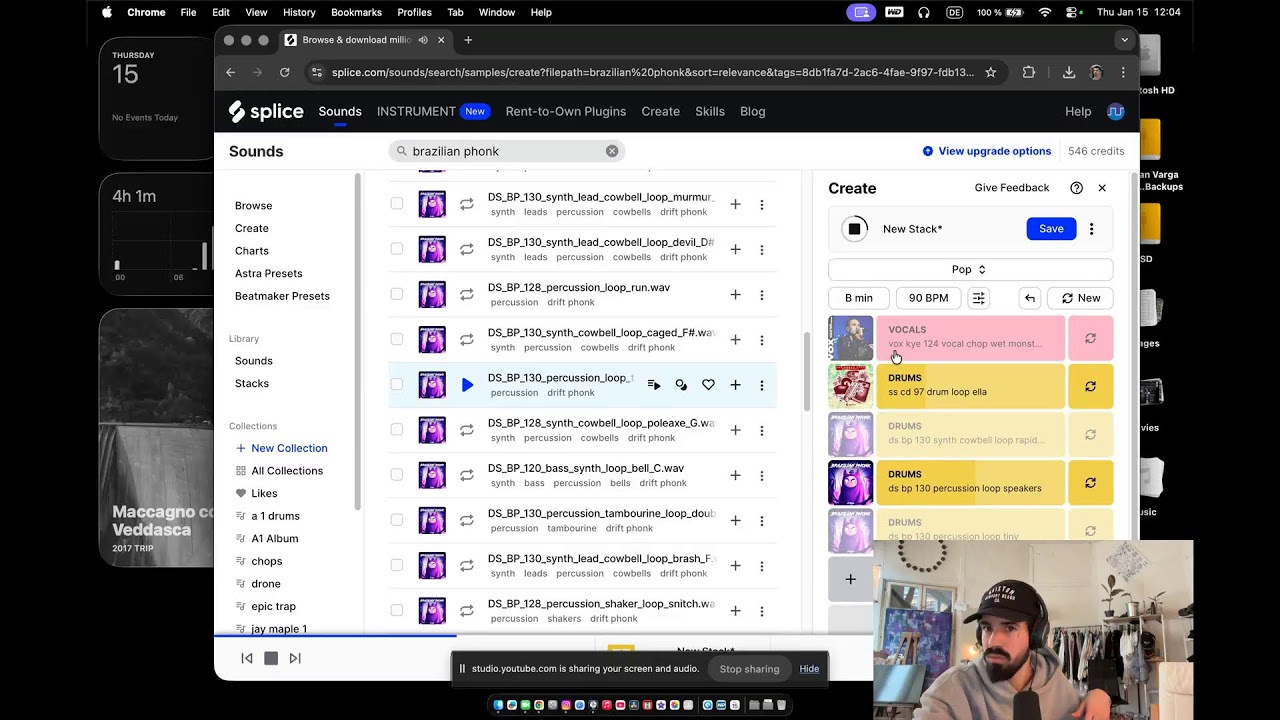Open the Create panel help icon

1076,188
